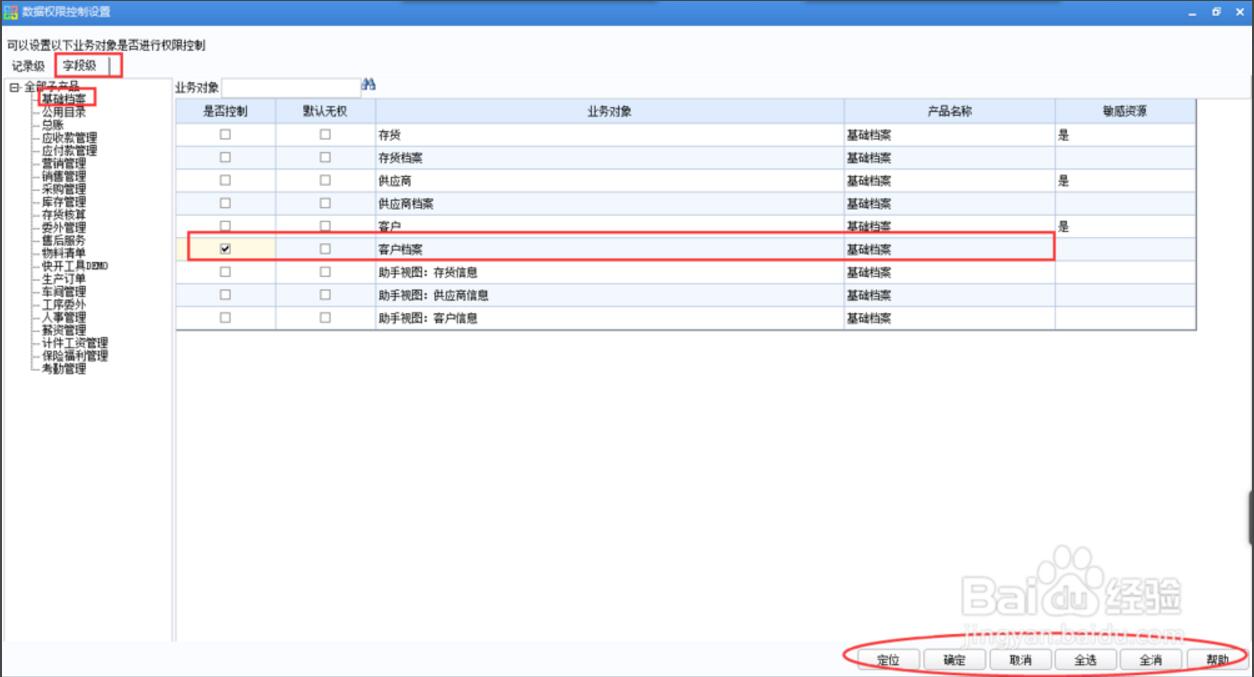Click the 业务对象 search input field
The image size is (1254, 677).
(x=290, y=87)
